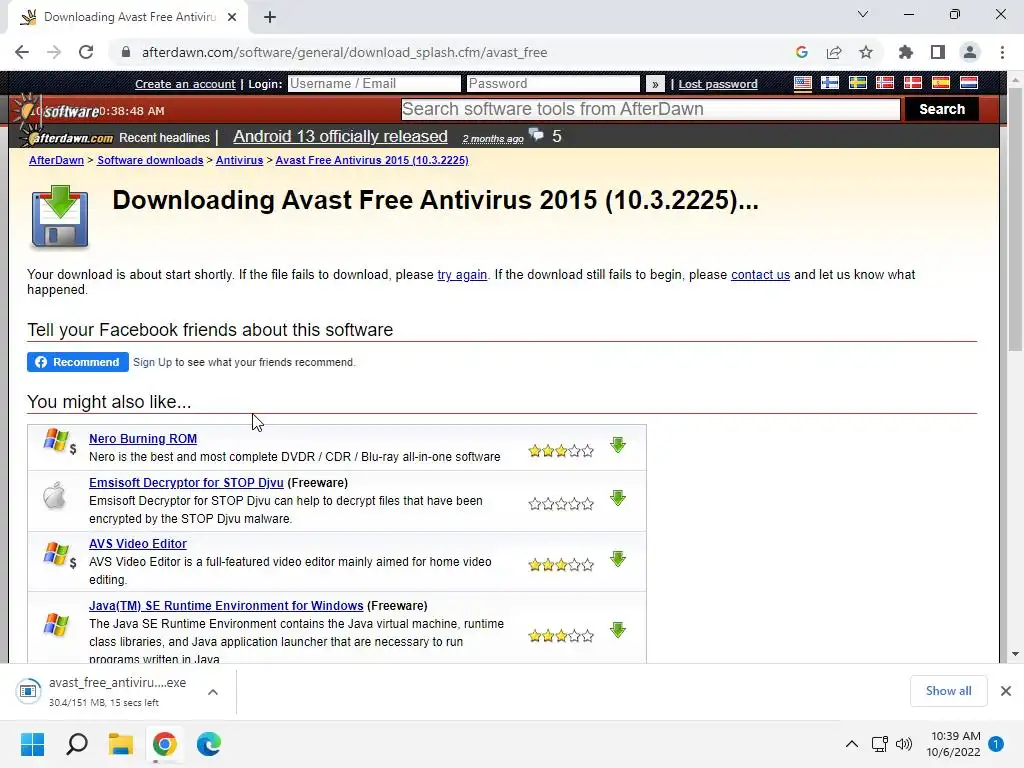The height and width of the screenshot is (768, 1024).
Task: Download Java SE Runtime green arrow
Action: pos(618,630)
